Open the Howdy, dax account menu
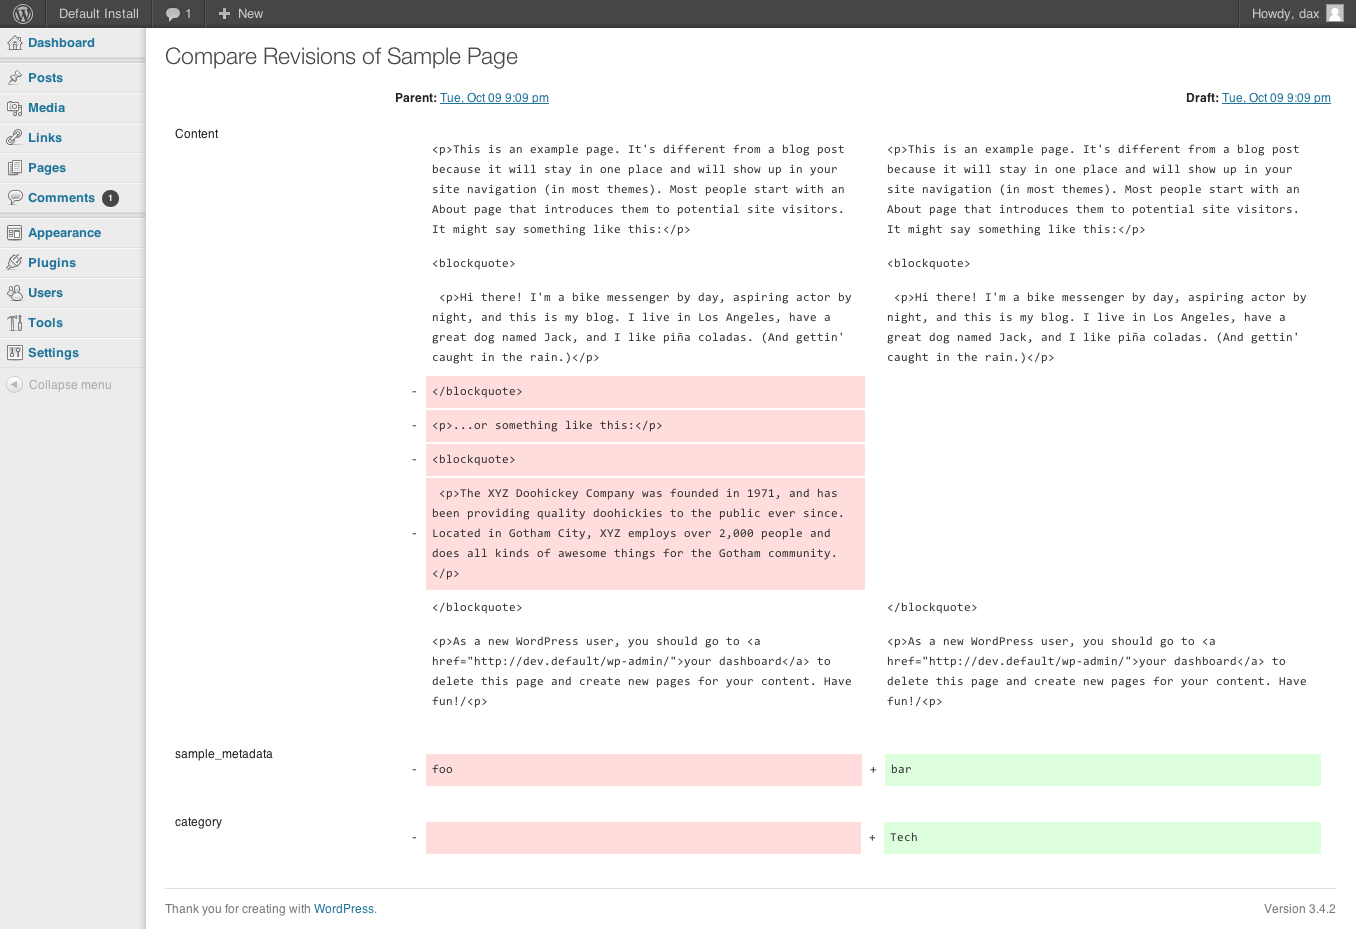The image size is (1356, 929). pyautogui.click(x=1285, y=14)
